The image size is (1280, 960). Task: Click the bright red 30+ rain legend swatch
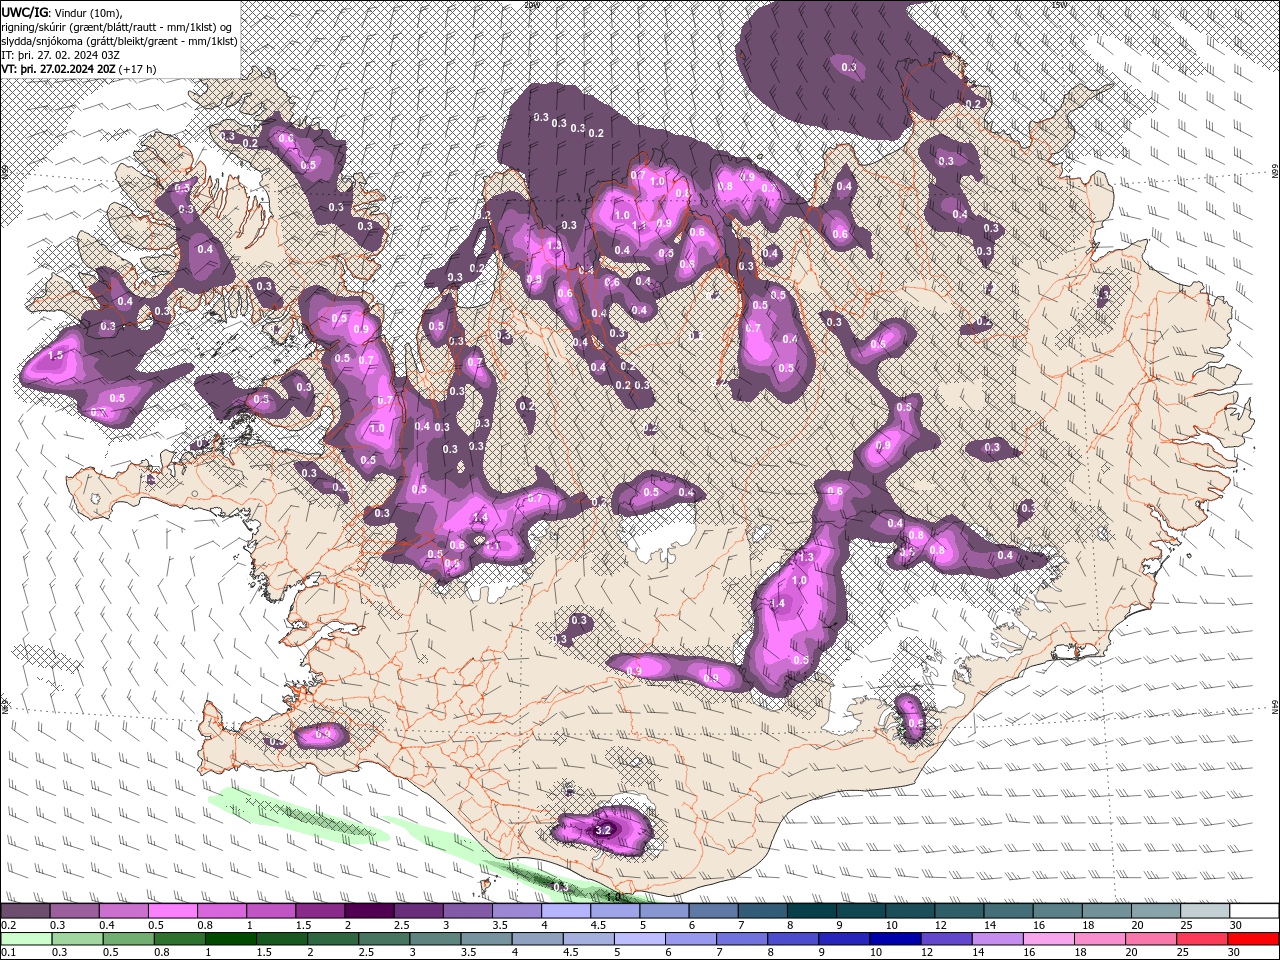pyautogui.click(x=1253, y=939)
